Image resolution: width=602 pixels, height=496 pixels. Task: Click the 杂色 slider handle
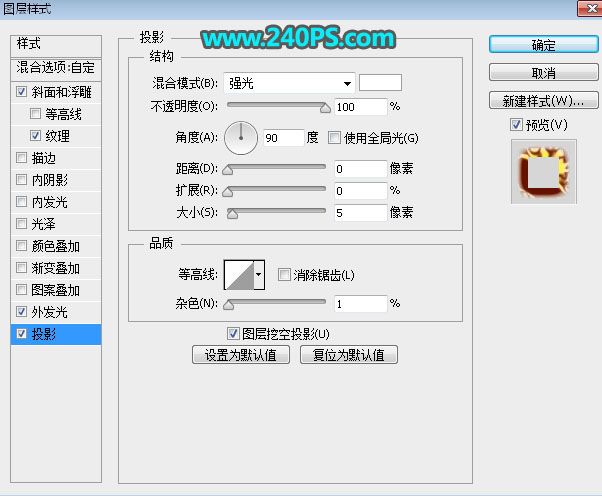[228, 305]
